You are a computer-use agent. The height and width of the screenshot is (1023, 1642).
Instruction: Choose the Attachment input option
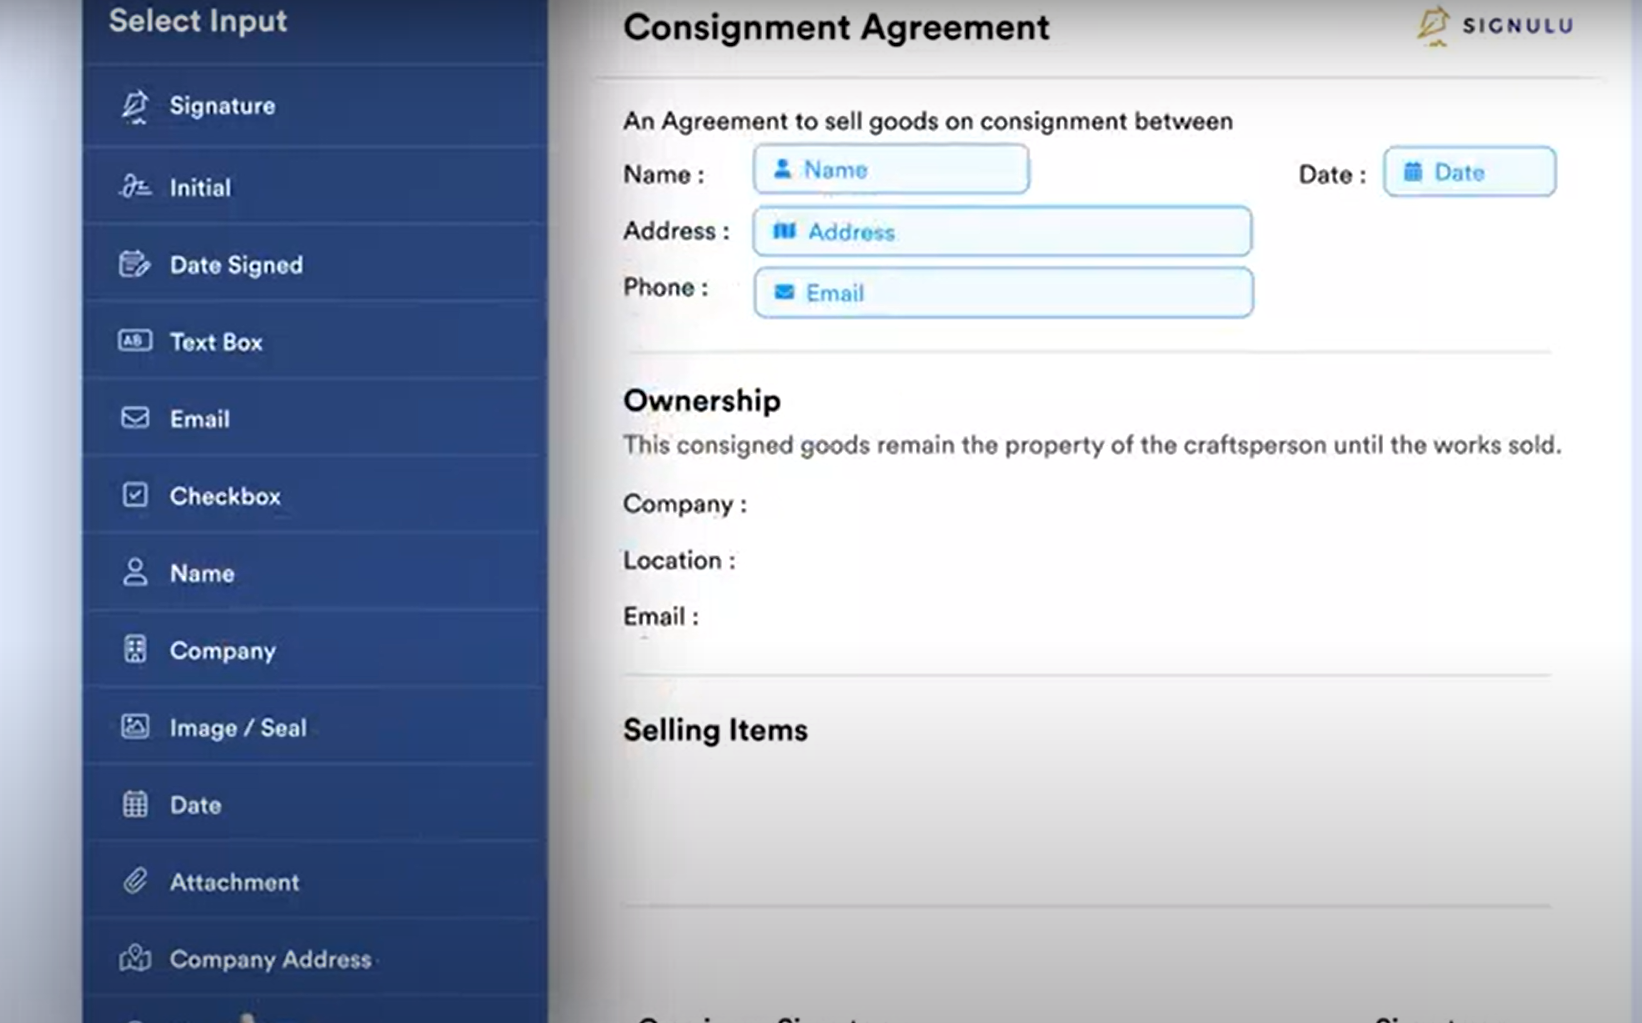(x=233, y=882)
